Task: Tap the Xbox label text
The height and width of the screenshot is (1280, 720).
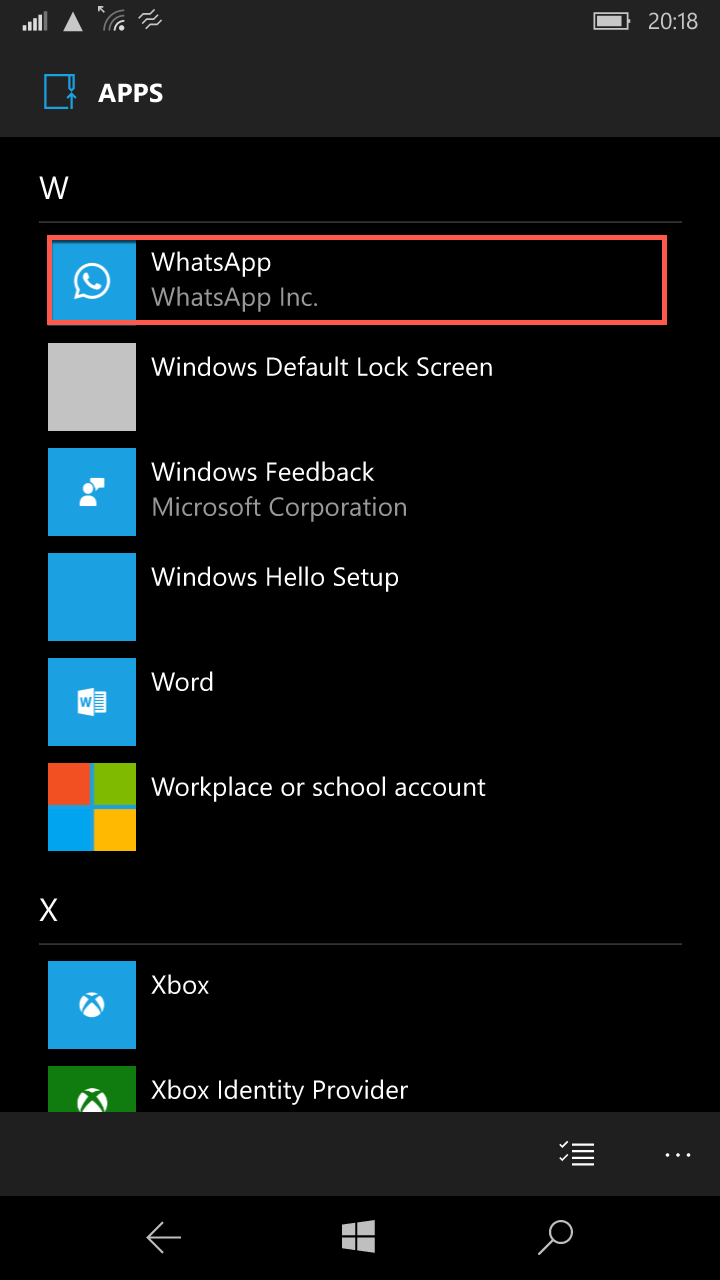Action: click(180, 985)
